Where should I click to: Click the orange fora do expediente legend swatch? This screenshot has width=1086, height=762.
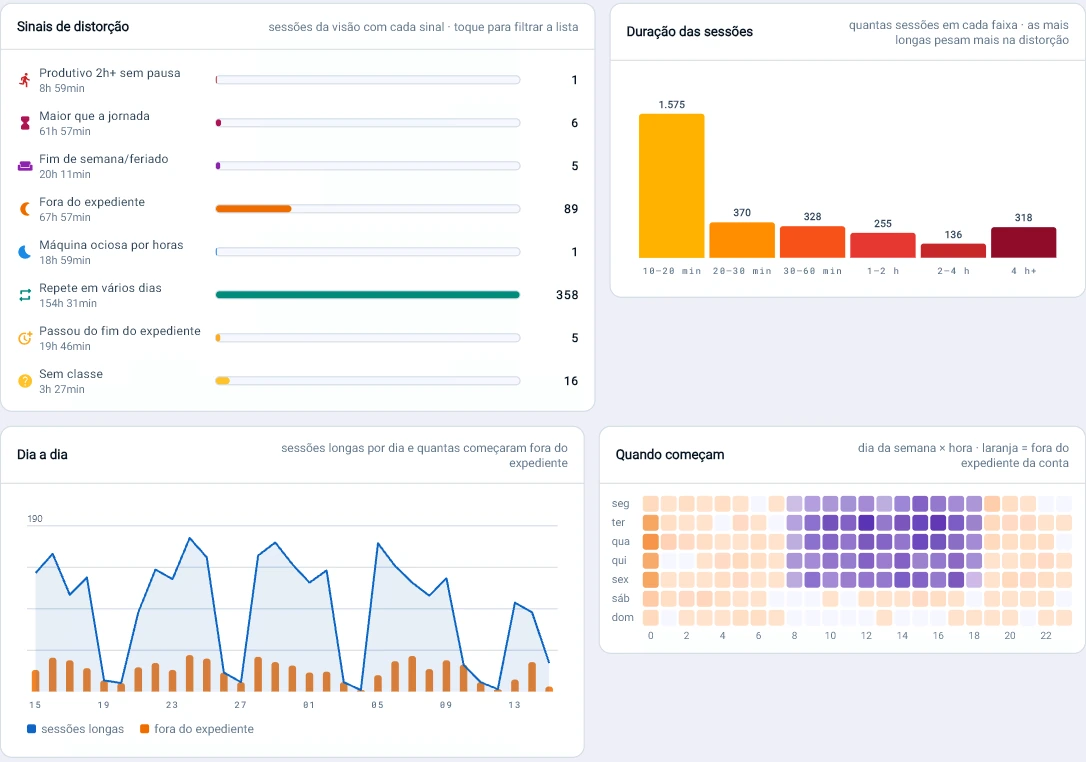145,729
